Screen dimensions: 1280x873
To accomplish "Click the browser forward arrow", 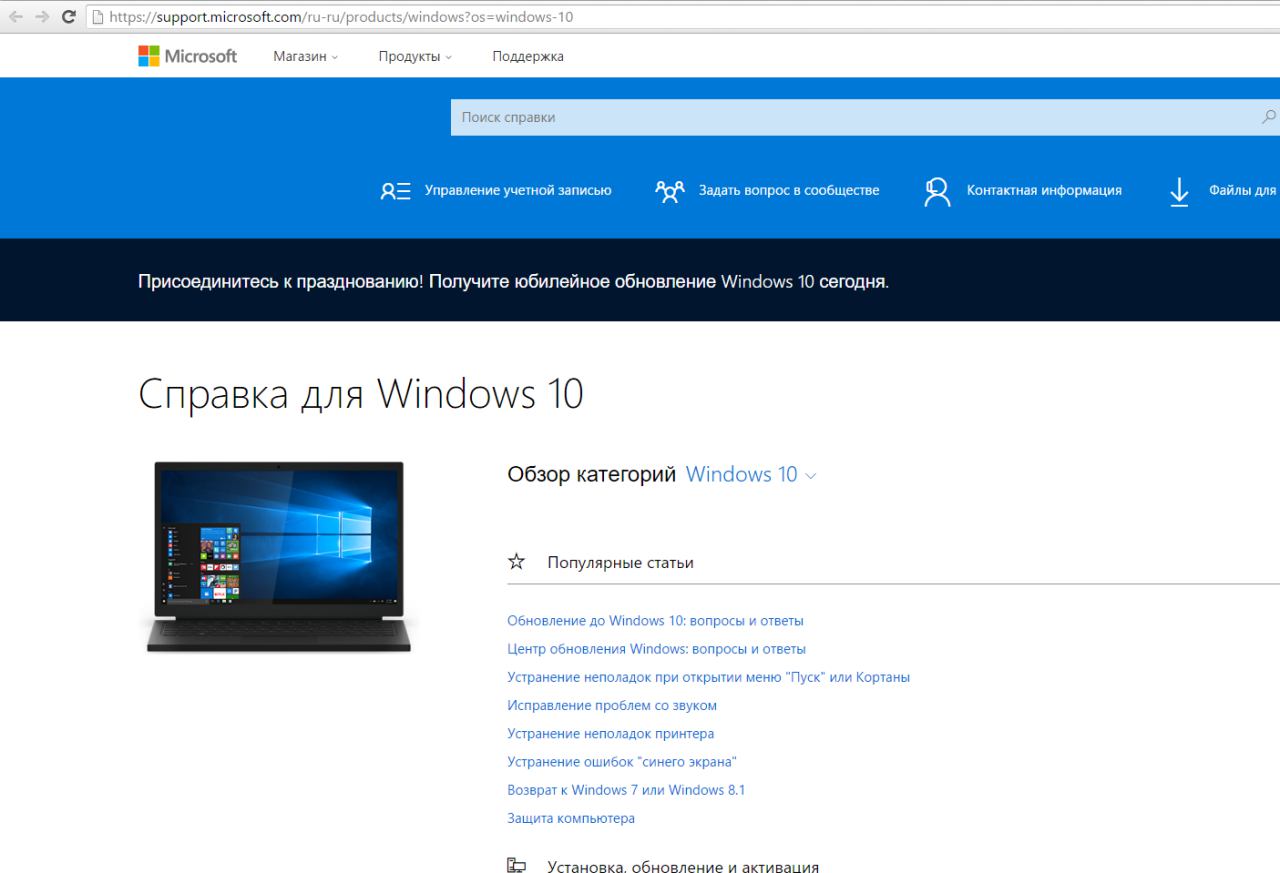I will 42,17.
